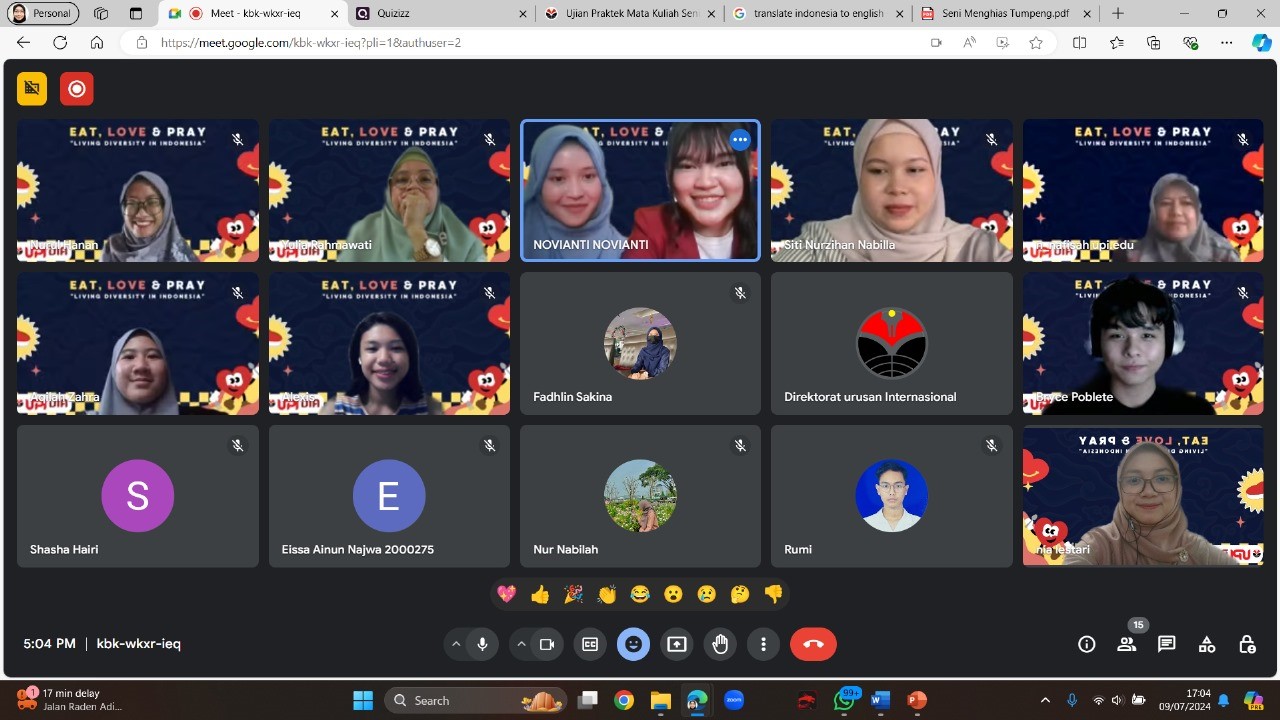Viewport: 1280px width, 720px height.
Task: Open the Personal profile menu
Action: (42, 14)
